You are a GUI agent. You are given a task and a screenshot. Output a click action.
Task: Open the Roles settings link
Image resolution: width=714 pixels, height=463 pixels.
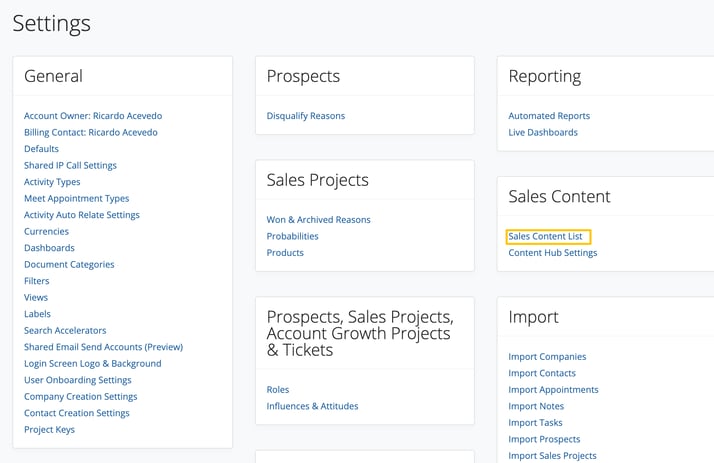coord(278,390)
